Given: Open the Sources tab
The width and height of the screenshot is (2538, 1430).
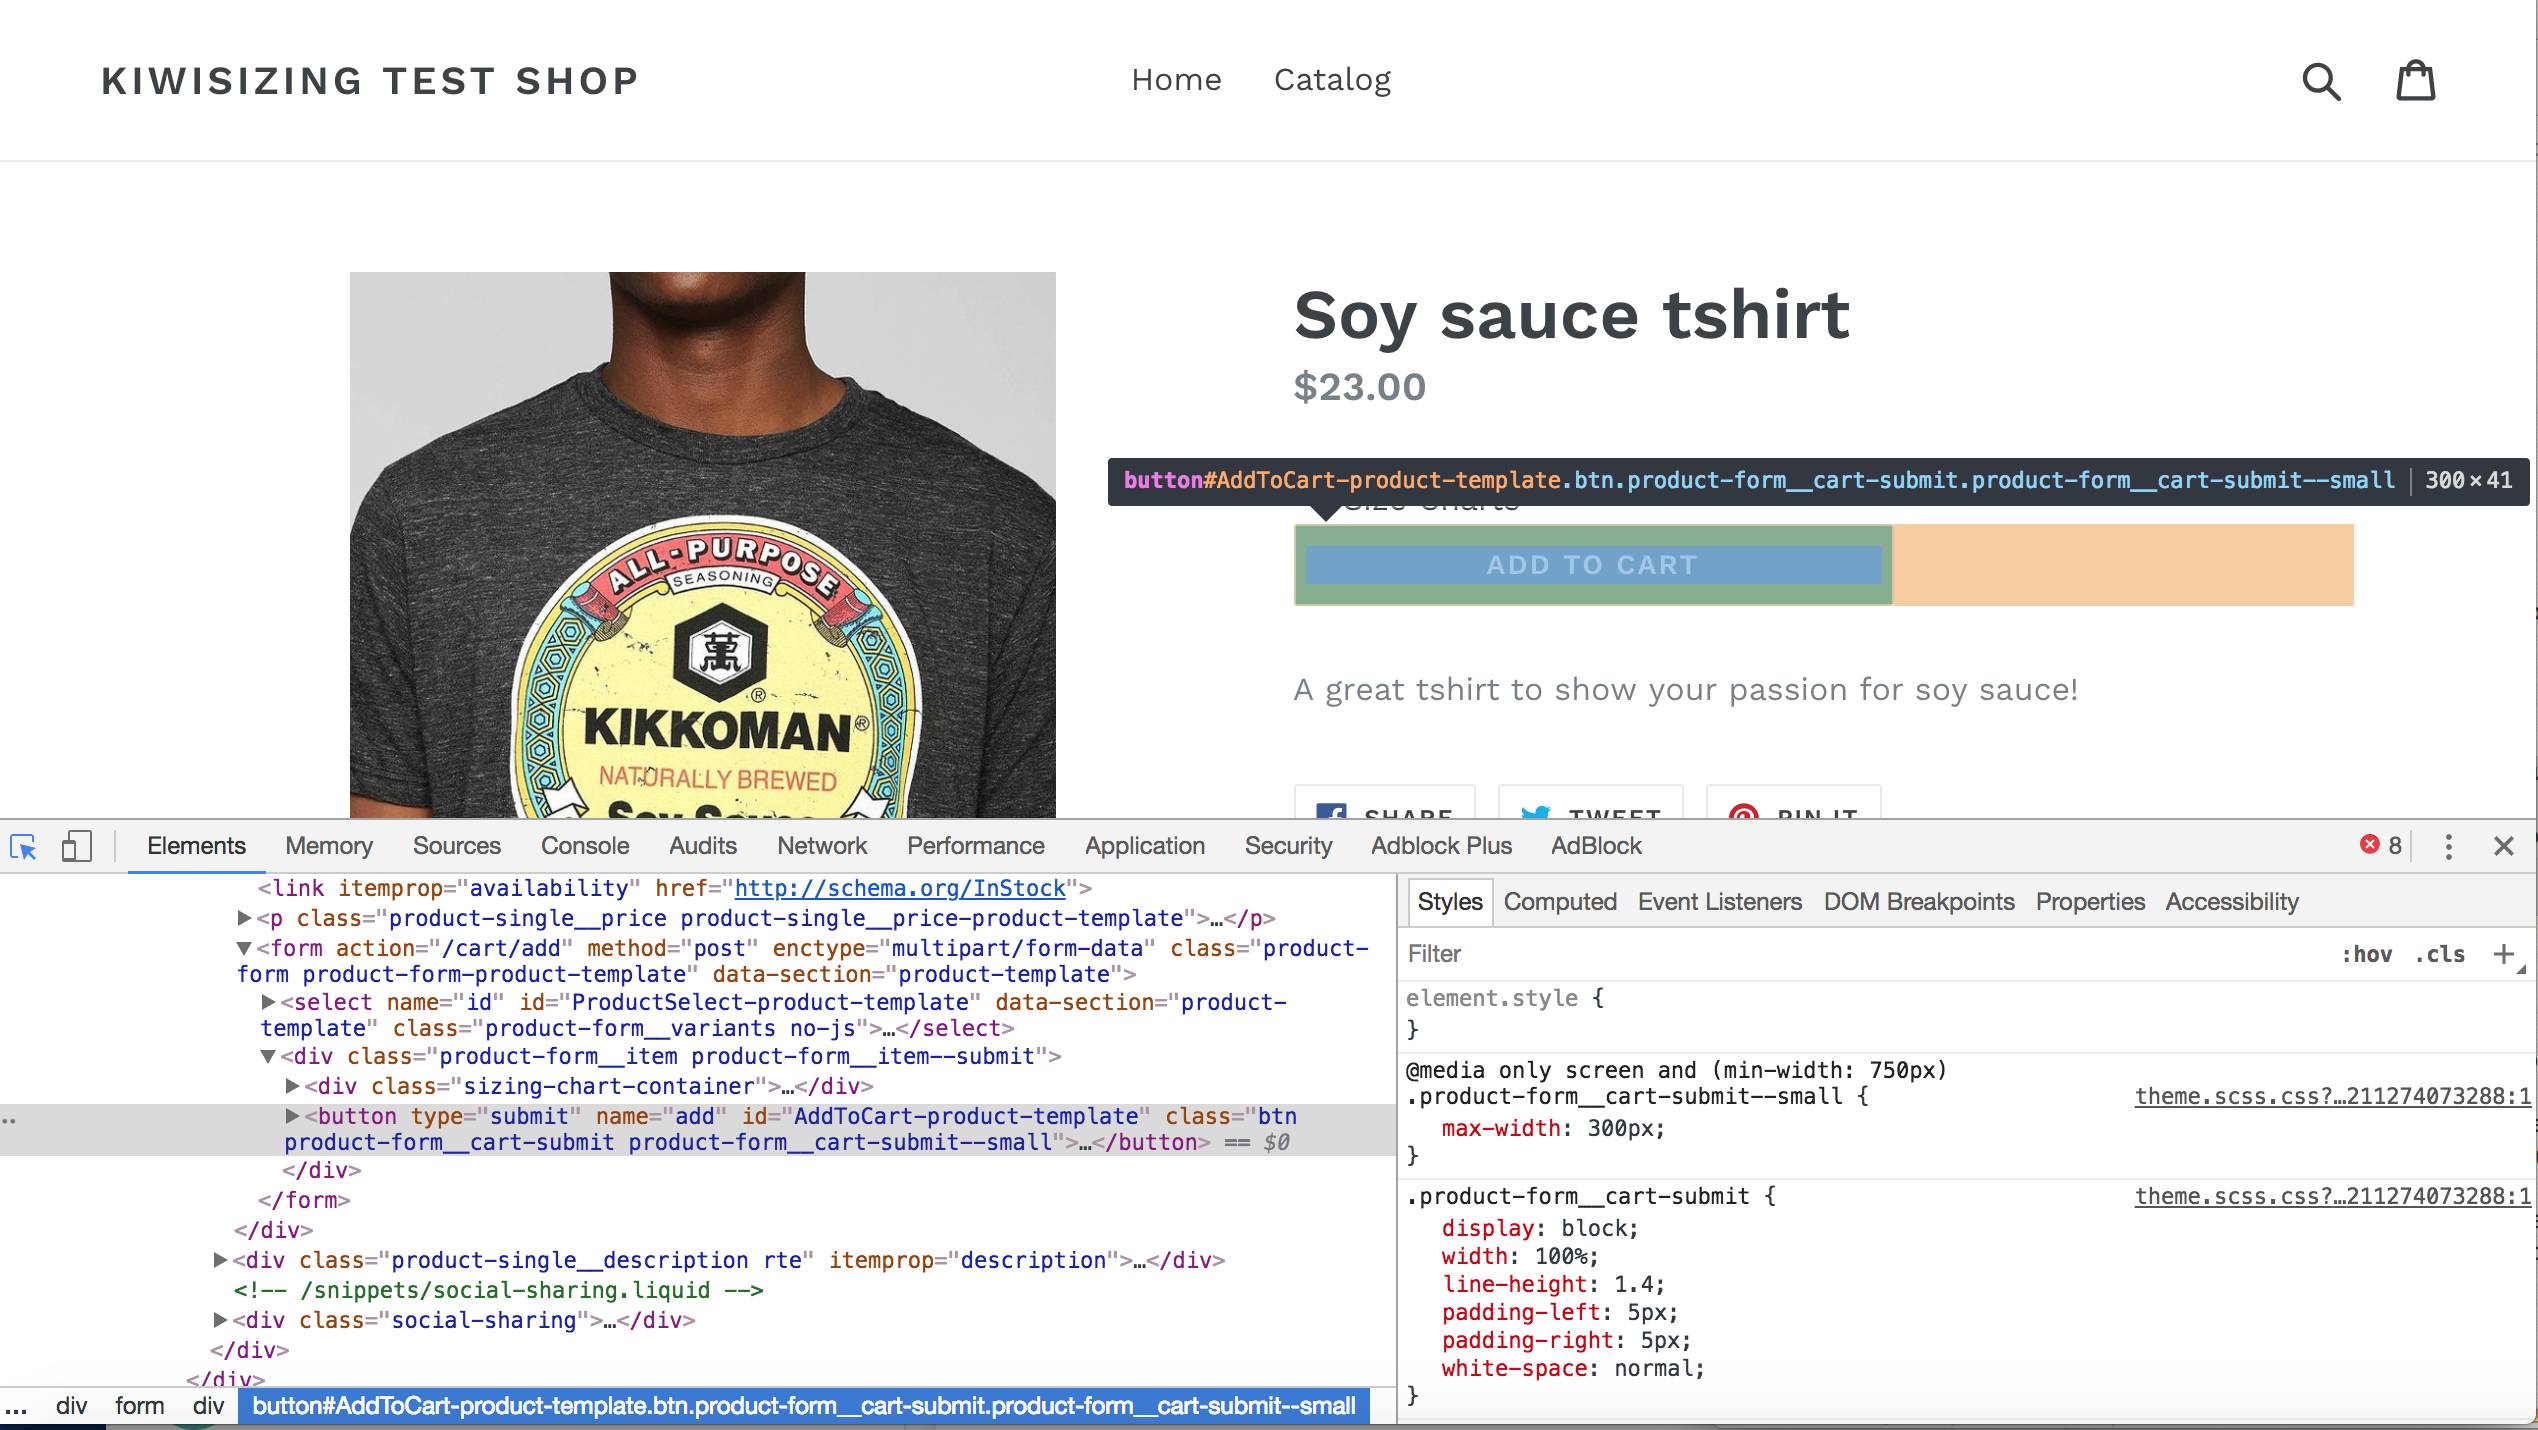Looking at the screenshot, I should tap(457, 846).
